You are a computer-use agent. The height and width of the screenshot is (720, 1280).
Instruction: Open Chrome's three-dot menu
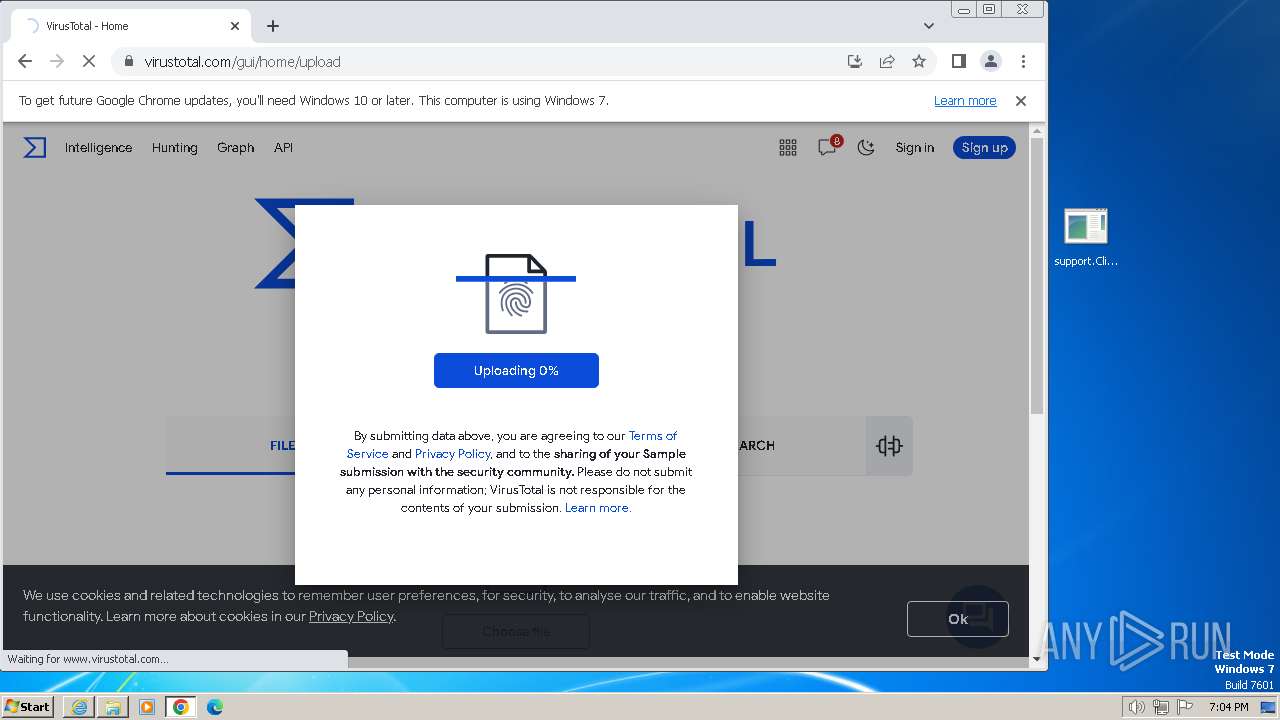click(1023, 61)
